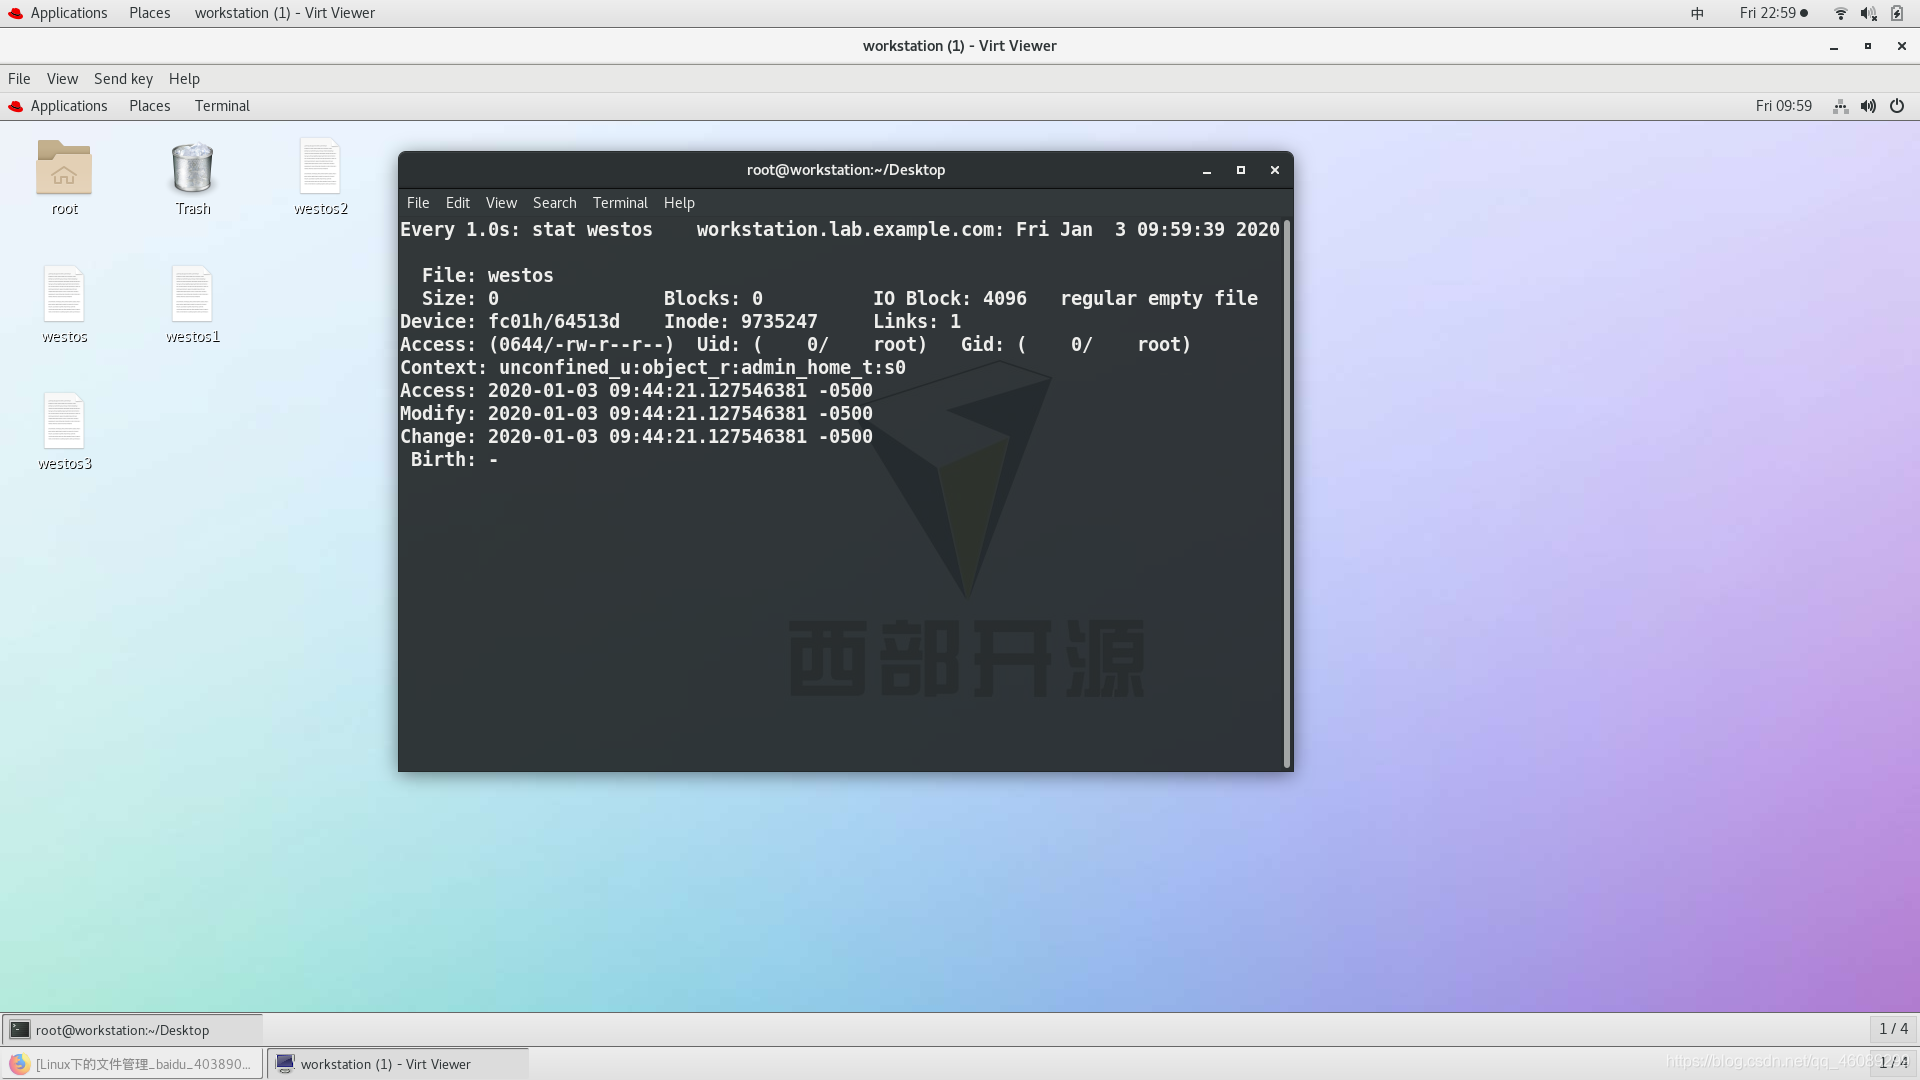Click the guest volume speaker icon
Image resolution: width=1920 pixels, height=1080 pixels.
click(x=1868, y=106)
